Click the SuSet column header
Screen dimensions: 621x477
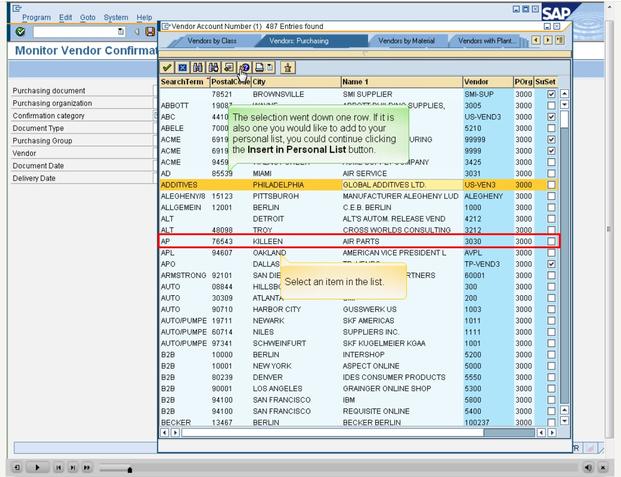pyautogui.click(x=545, y=82)
